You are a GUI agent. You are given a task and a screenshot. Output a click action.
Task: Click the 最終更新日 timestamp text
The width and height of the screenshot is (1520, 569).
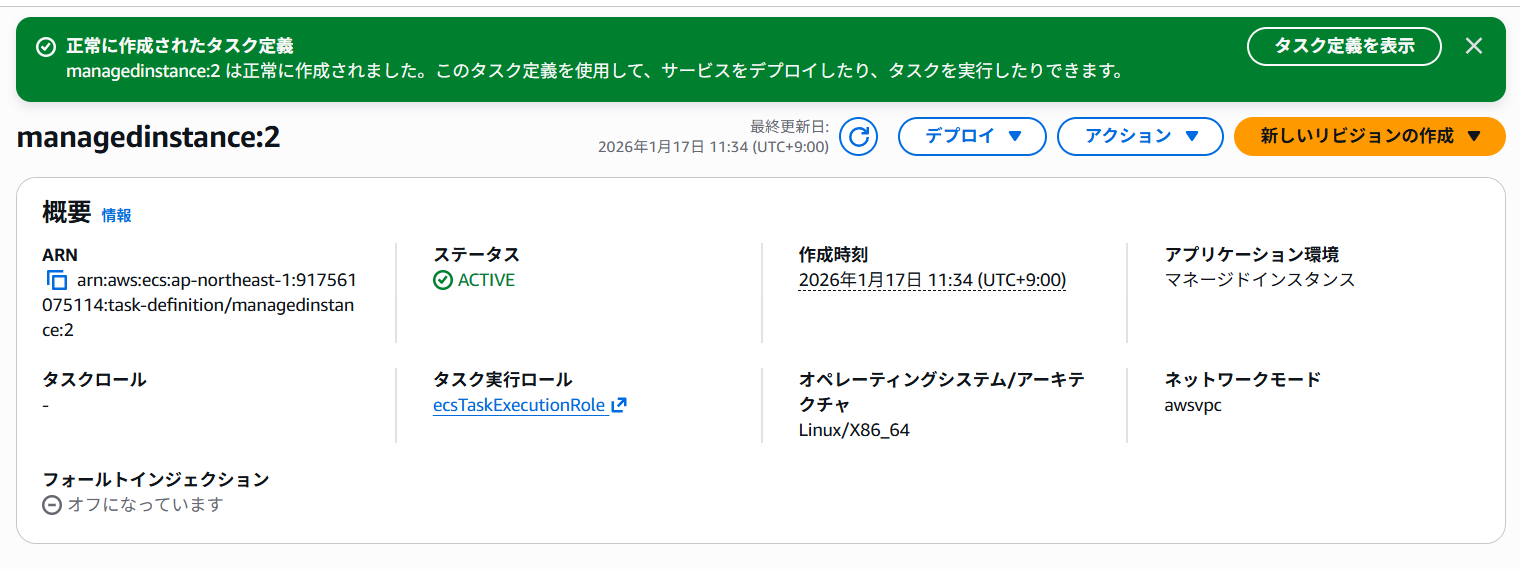(x=713, y=146)
